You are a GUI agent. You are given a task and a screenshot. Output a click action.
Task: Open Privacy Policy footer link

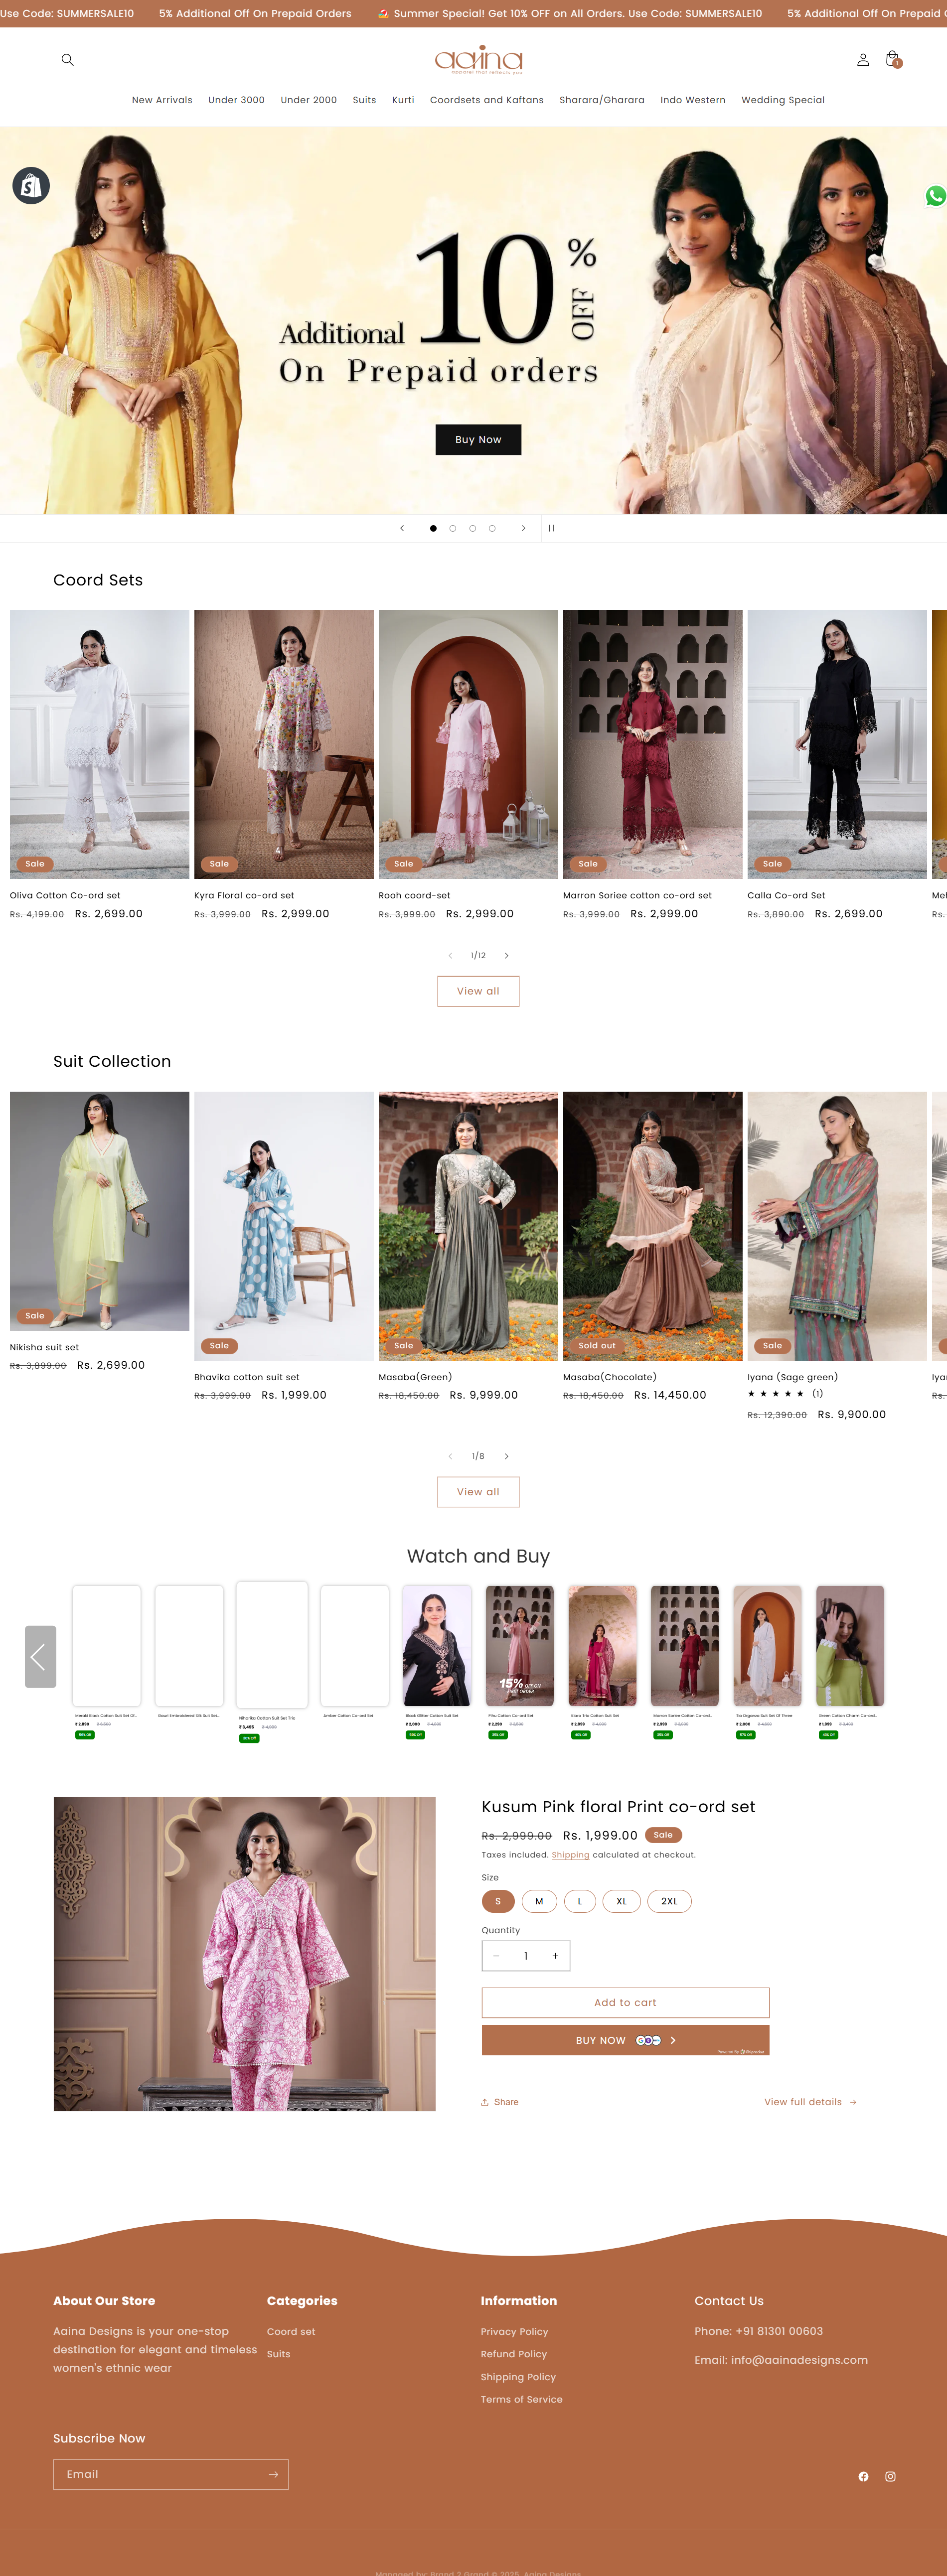[x=514, y=2332]
